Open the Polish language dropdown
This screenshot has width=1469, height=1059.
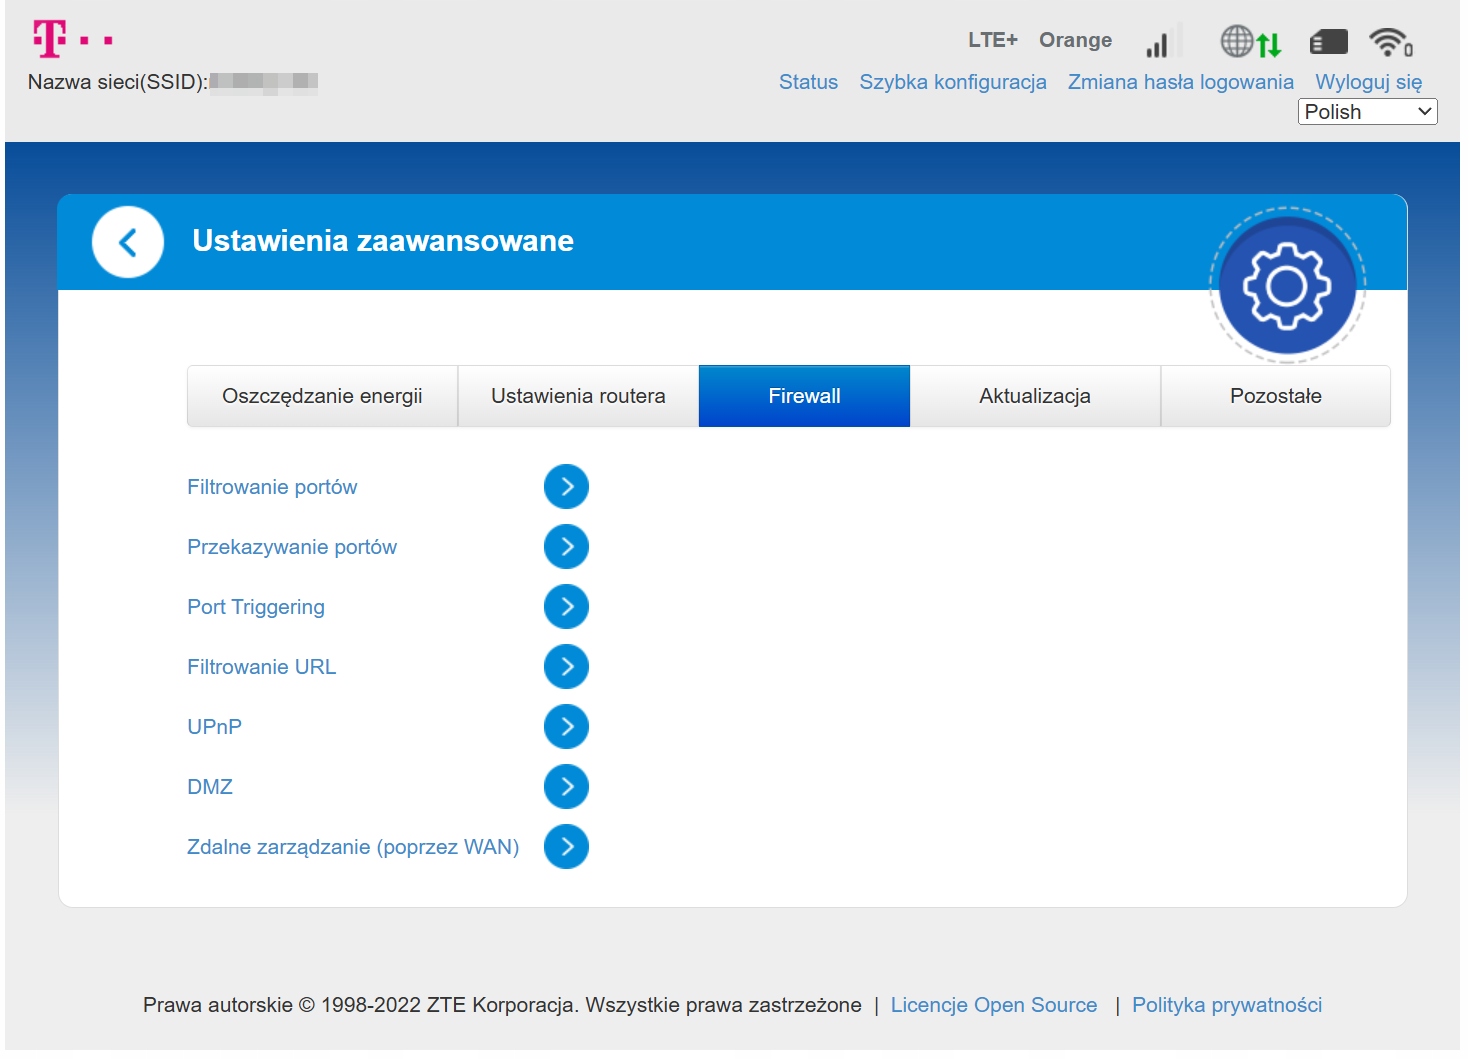1366,112
